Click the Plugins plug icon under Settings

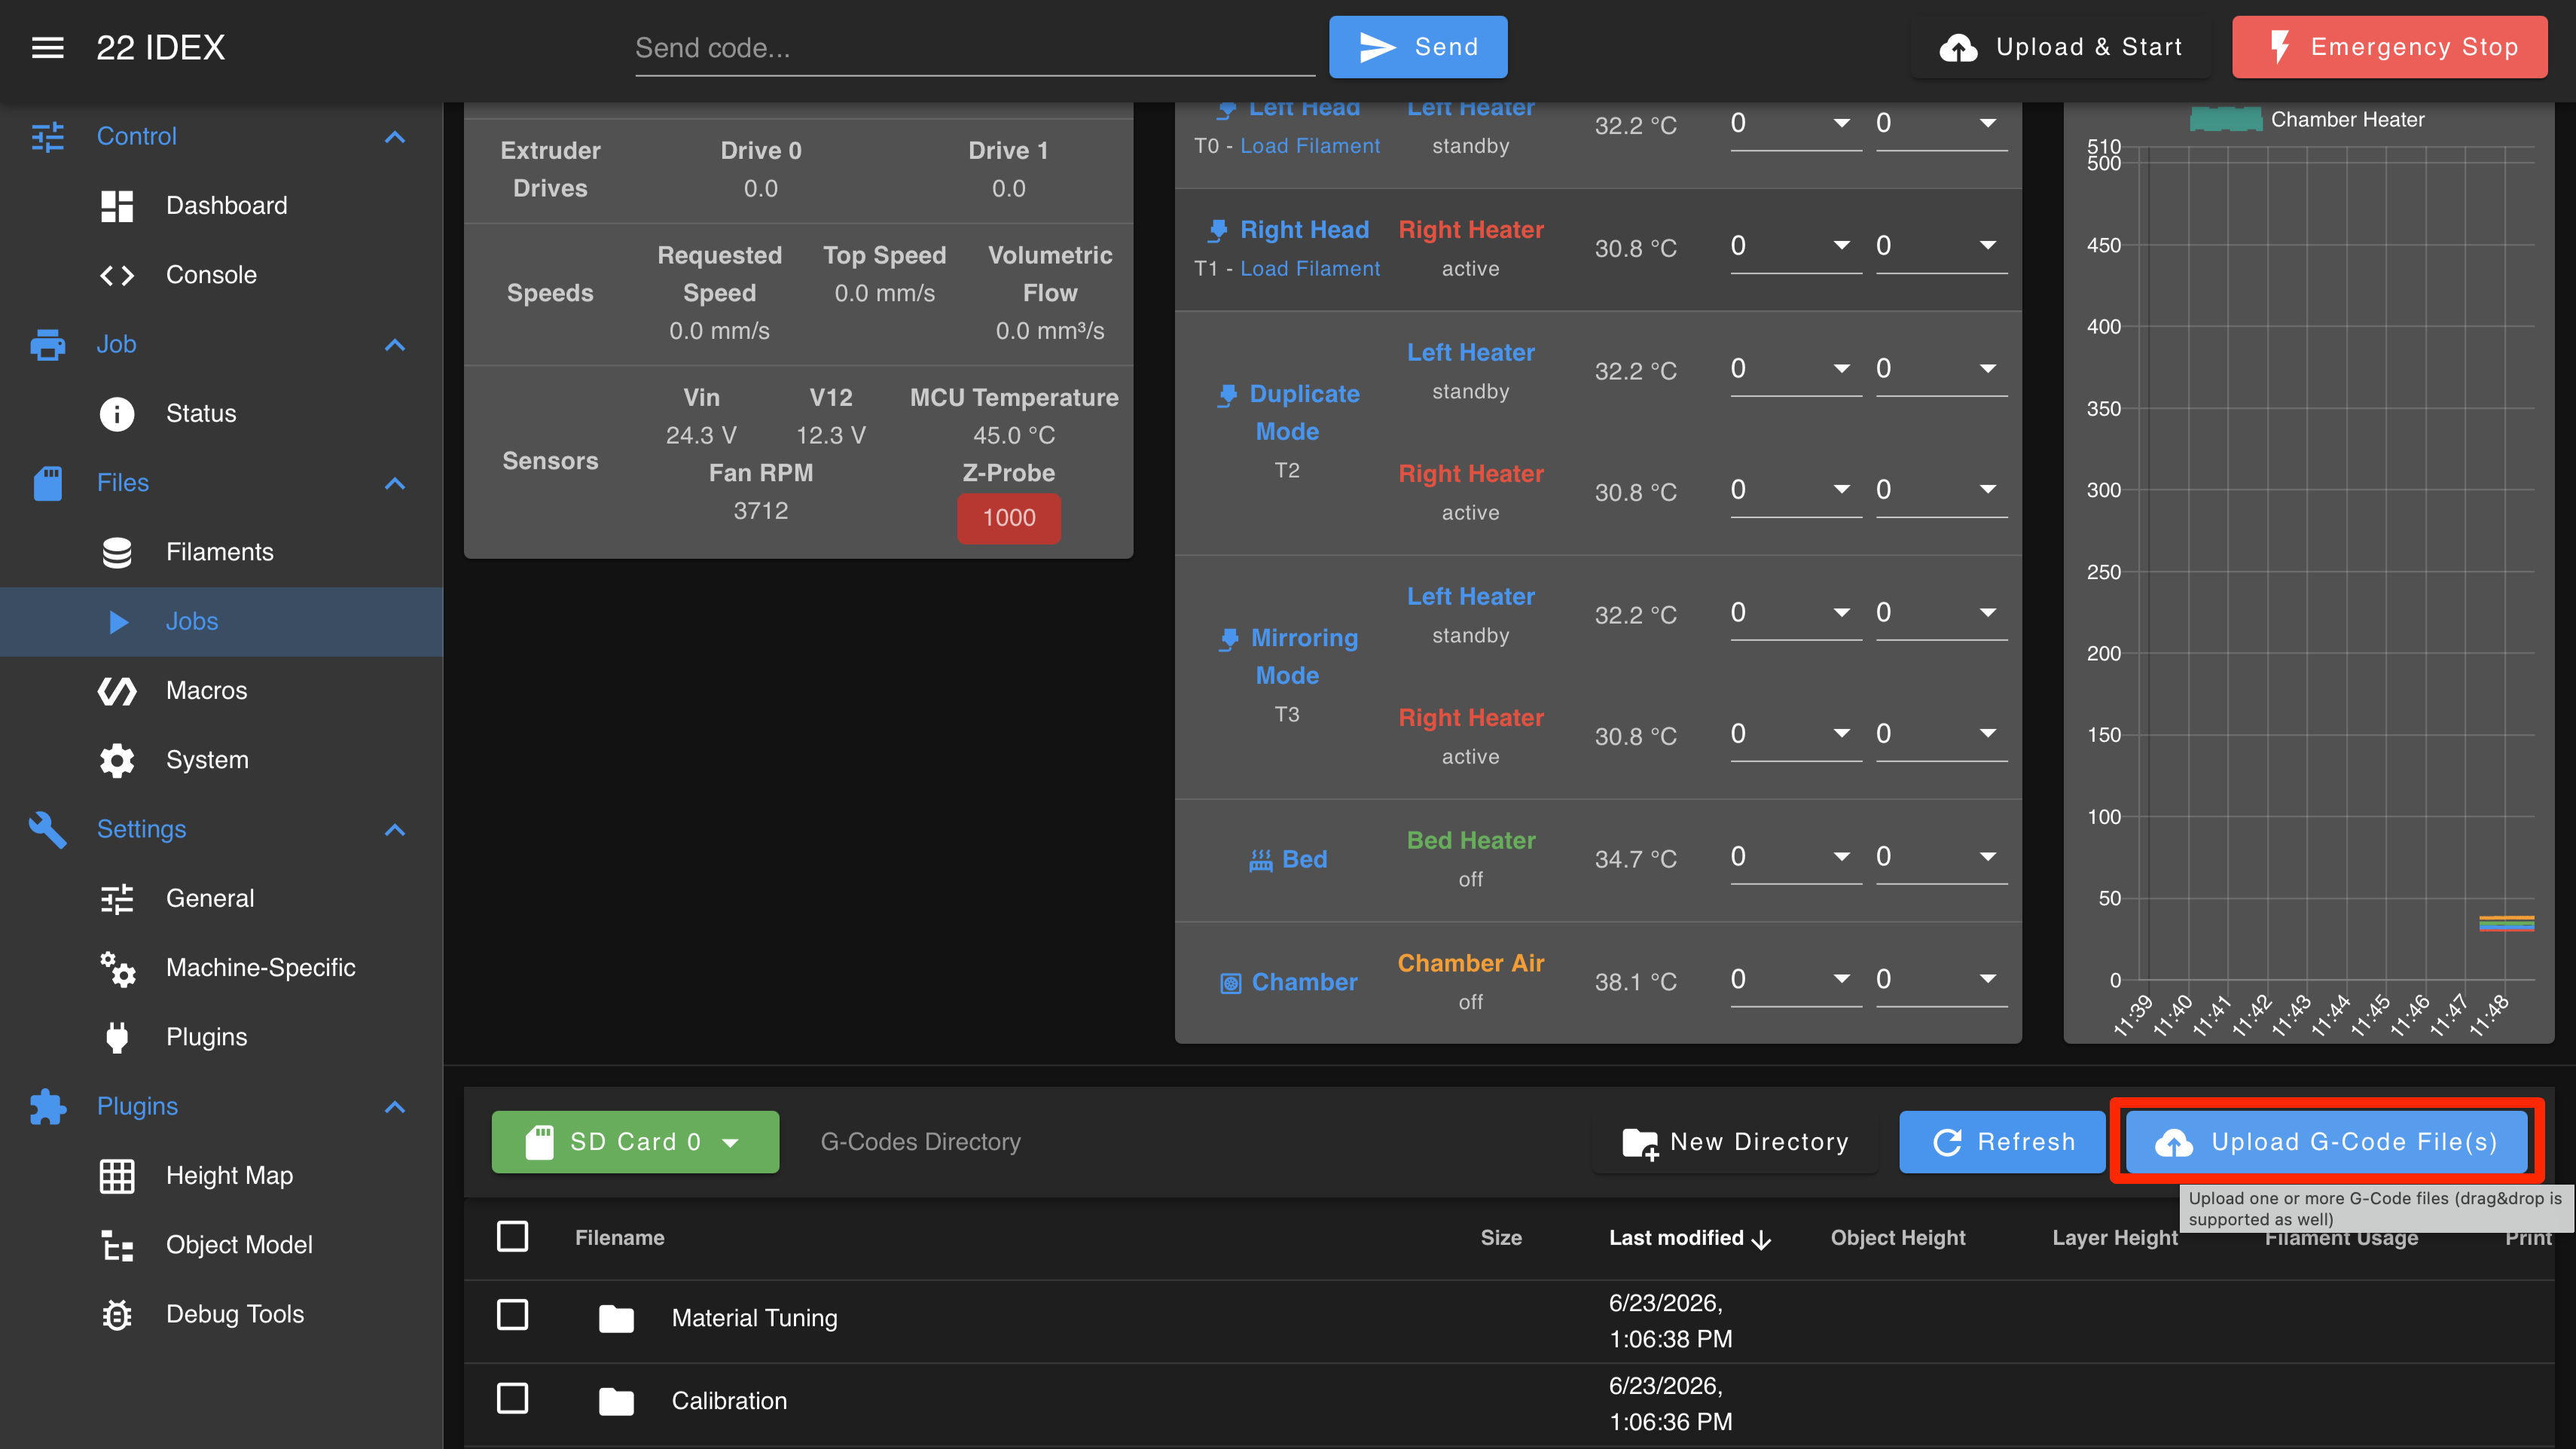117,1037
